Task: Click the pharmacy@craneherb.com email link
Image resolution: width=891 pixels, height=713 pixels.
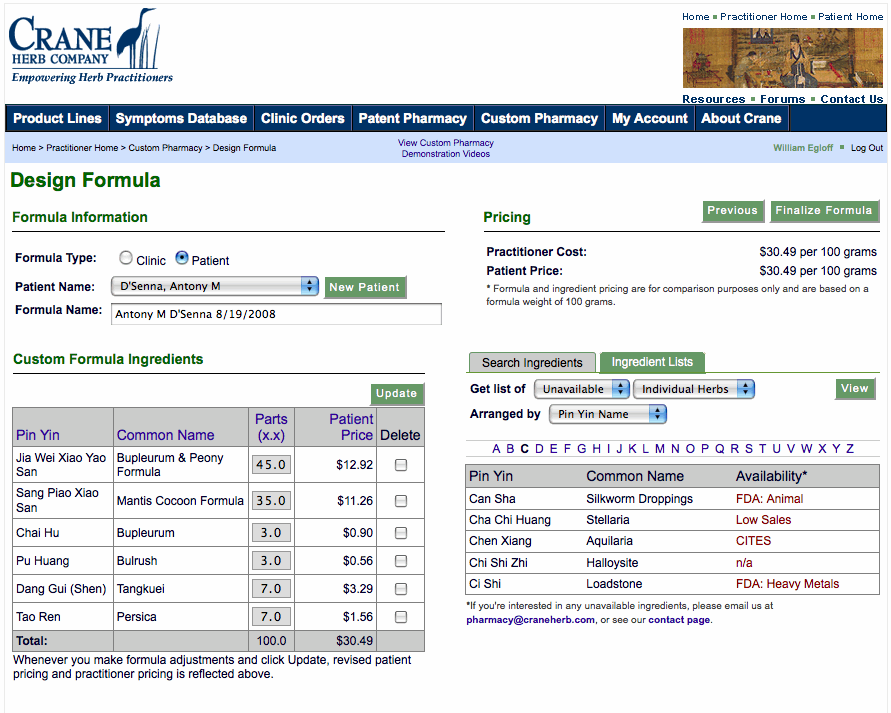Action: pos(530,619)
